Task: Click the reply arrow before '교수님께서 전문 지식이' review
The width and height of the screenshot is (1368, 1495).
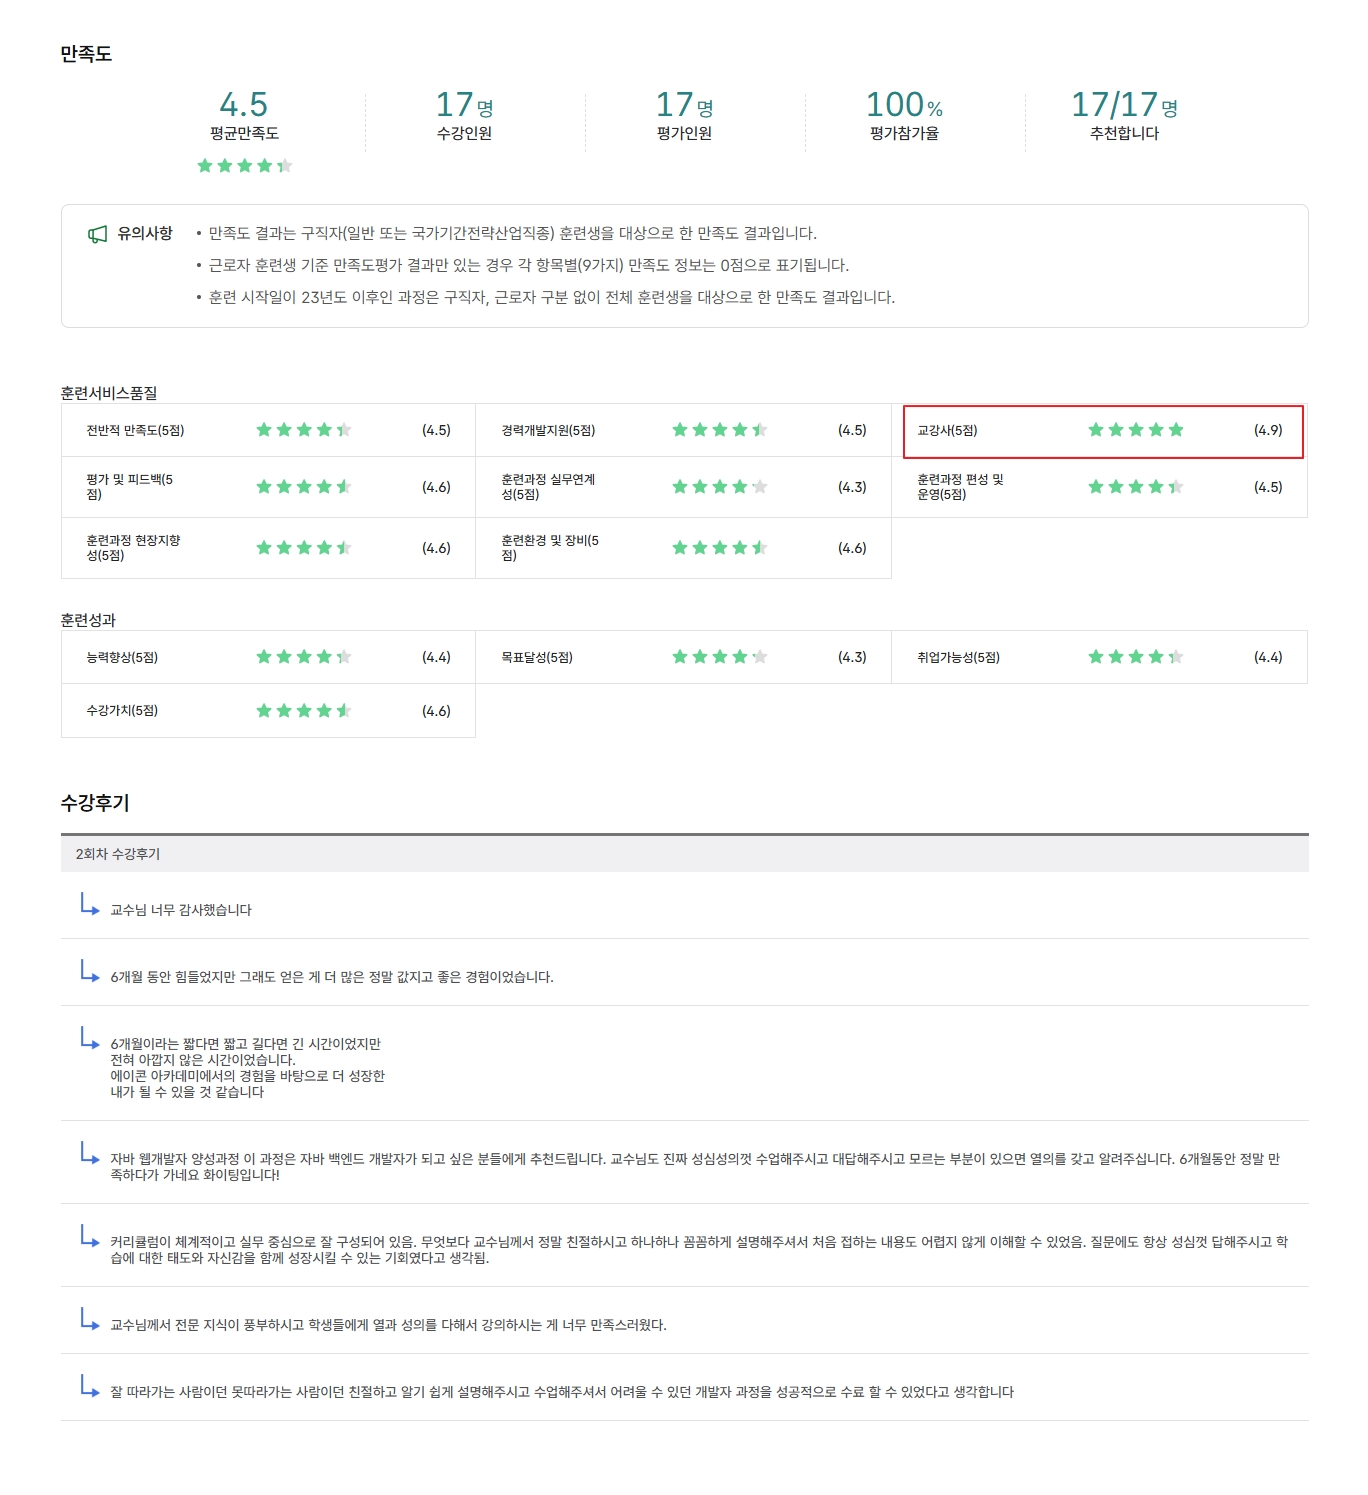Action: point(90,1319)
